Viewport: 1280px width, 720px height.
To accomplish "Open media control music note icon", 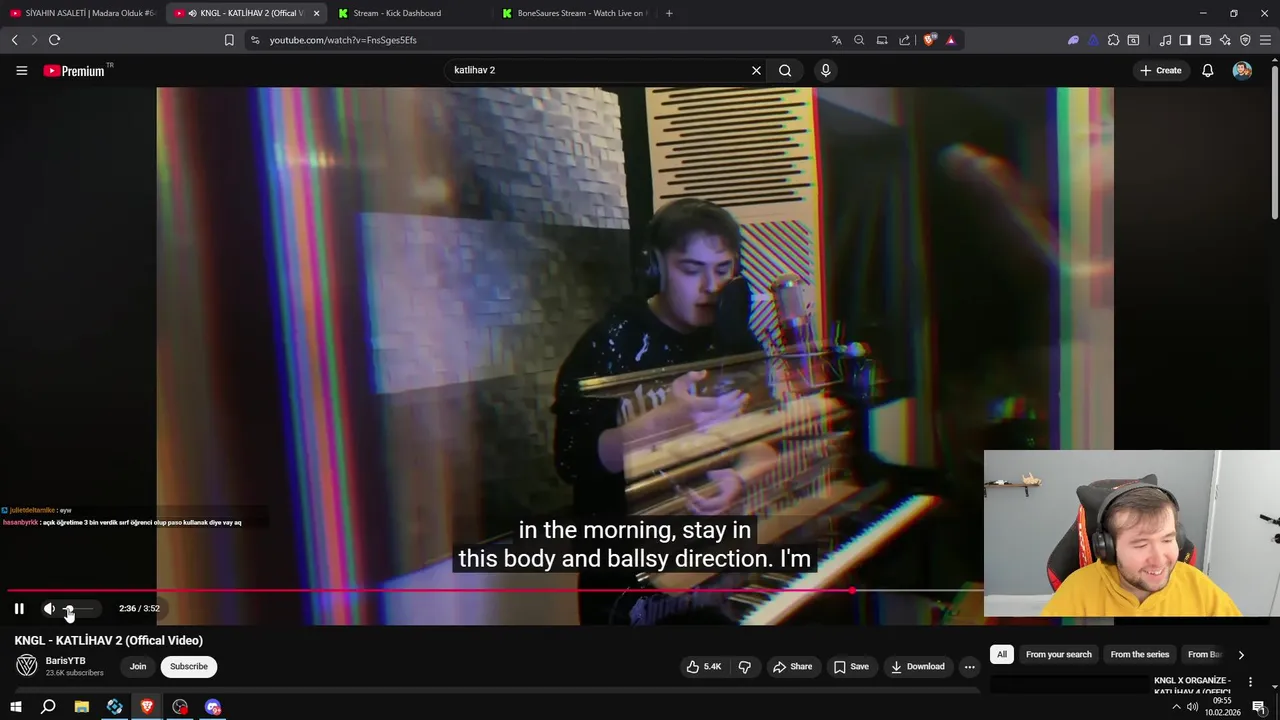I will pos(1165,40).
